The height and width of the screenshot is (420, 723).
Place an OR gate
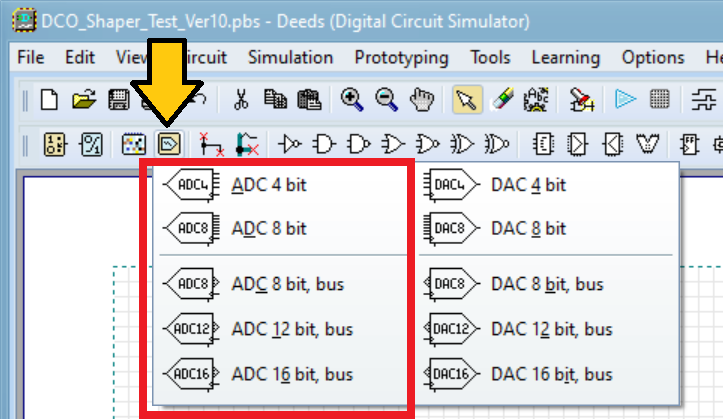coord(393,144)
